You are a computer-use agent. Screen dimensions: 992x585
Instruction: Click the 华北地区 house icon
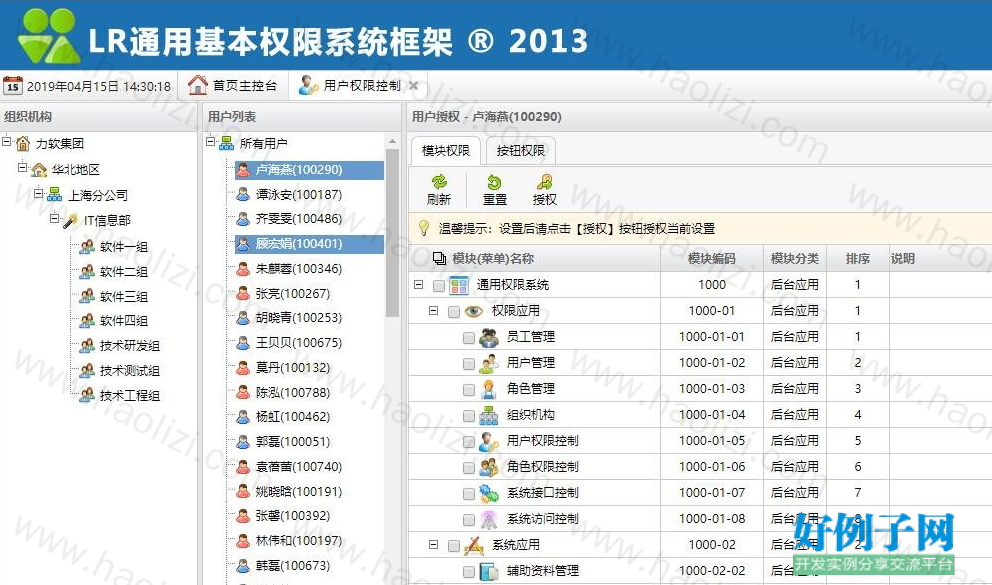pyautogui.click(x=39, y=169)
